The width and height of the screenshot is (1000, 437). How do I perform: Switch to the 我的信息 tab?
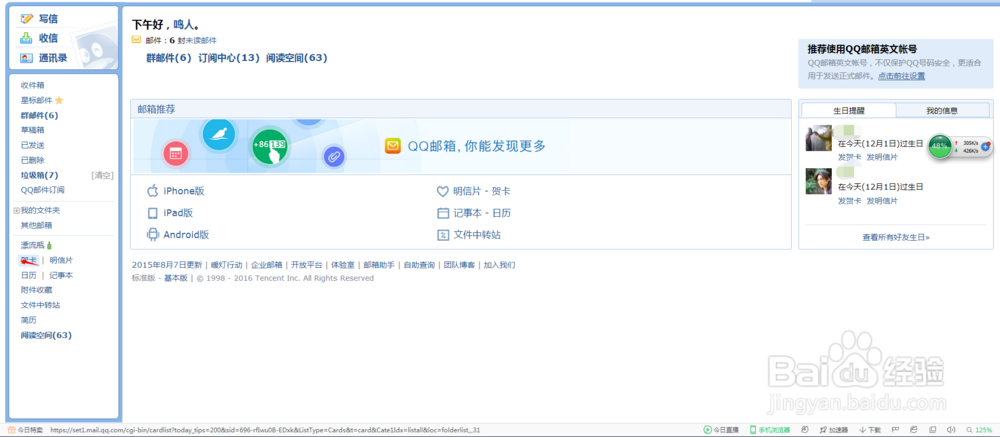[x=942, y=110]
